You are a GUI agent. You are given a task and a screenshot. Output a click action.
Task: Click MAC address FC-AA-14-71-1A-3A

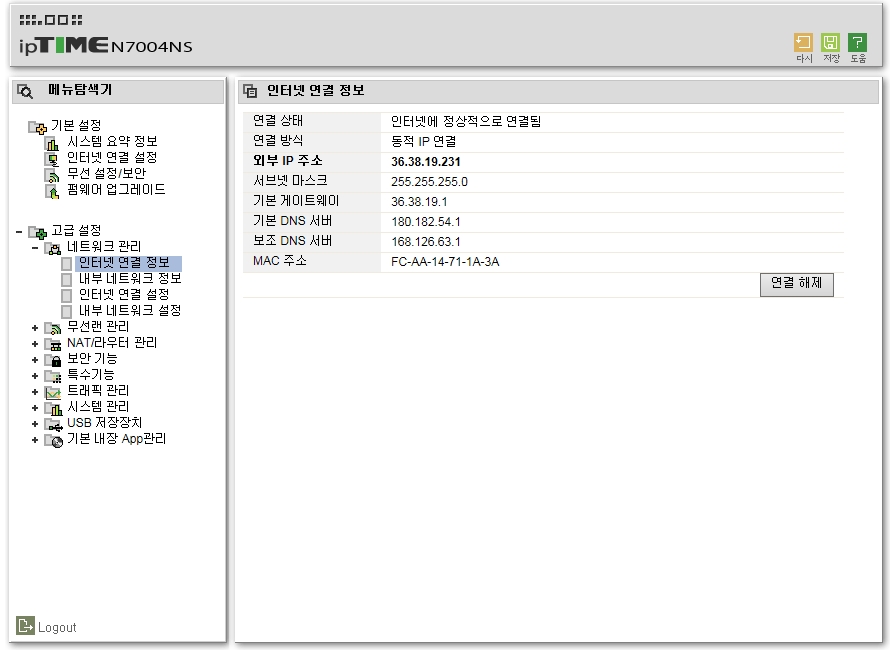click(445, 262)
